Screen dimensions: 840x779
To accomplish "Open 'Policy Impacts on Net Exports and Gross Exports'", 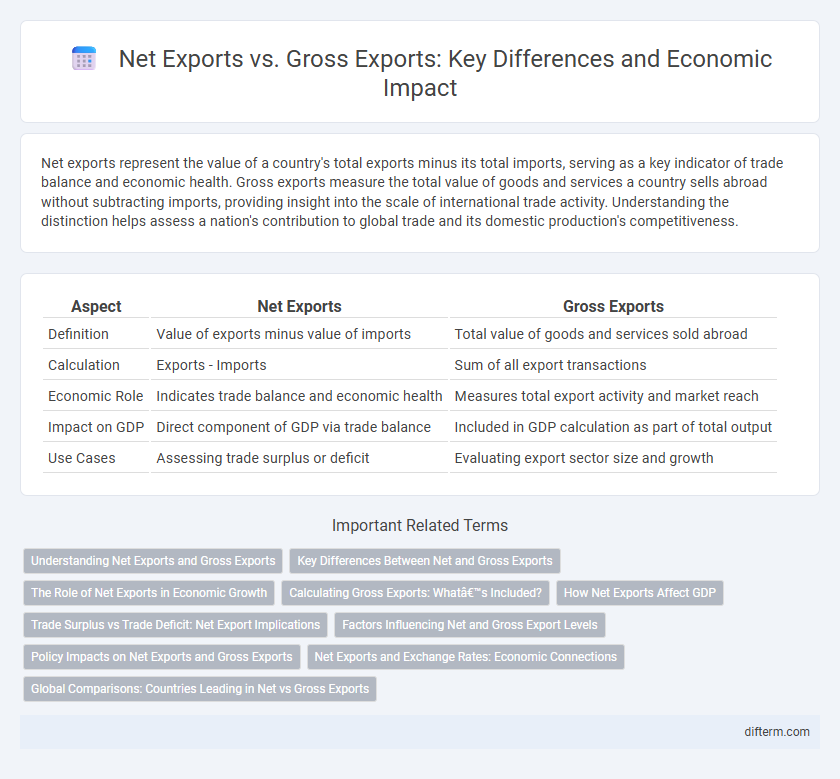I will (x=162, y=657).
